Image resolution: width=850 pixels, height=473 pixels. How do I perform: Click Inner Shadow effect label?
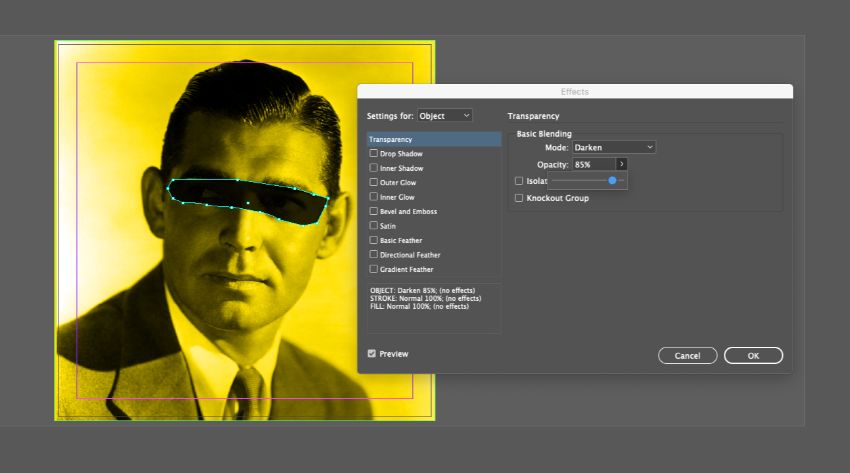(x=402, y=169)
